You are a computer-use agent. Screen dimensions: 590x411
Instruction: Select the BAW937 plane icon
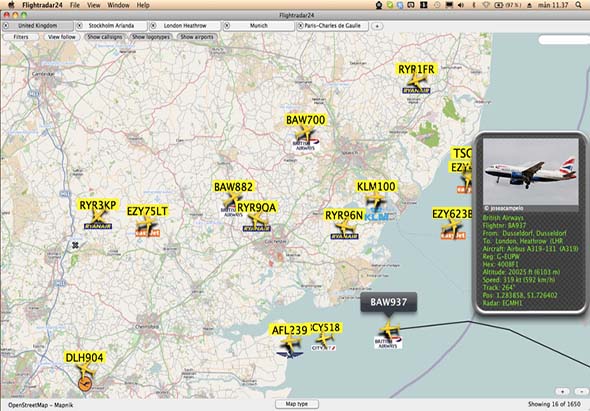(x=389, y=329)
